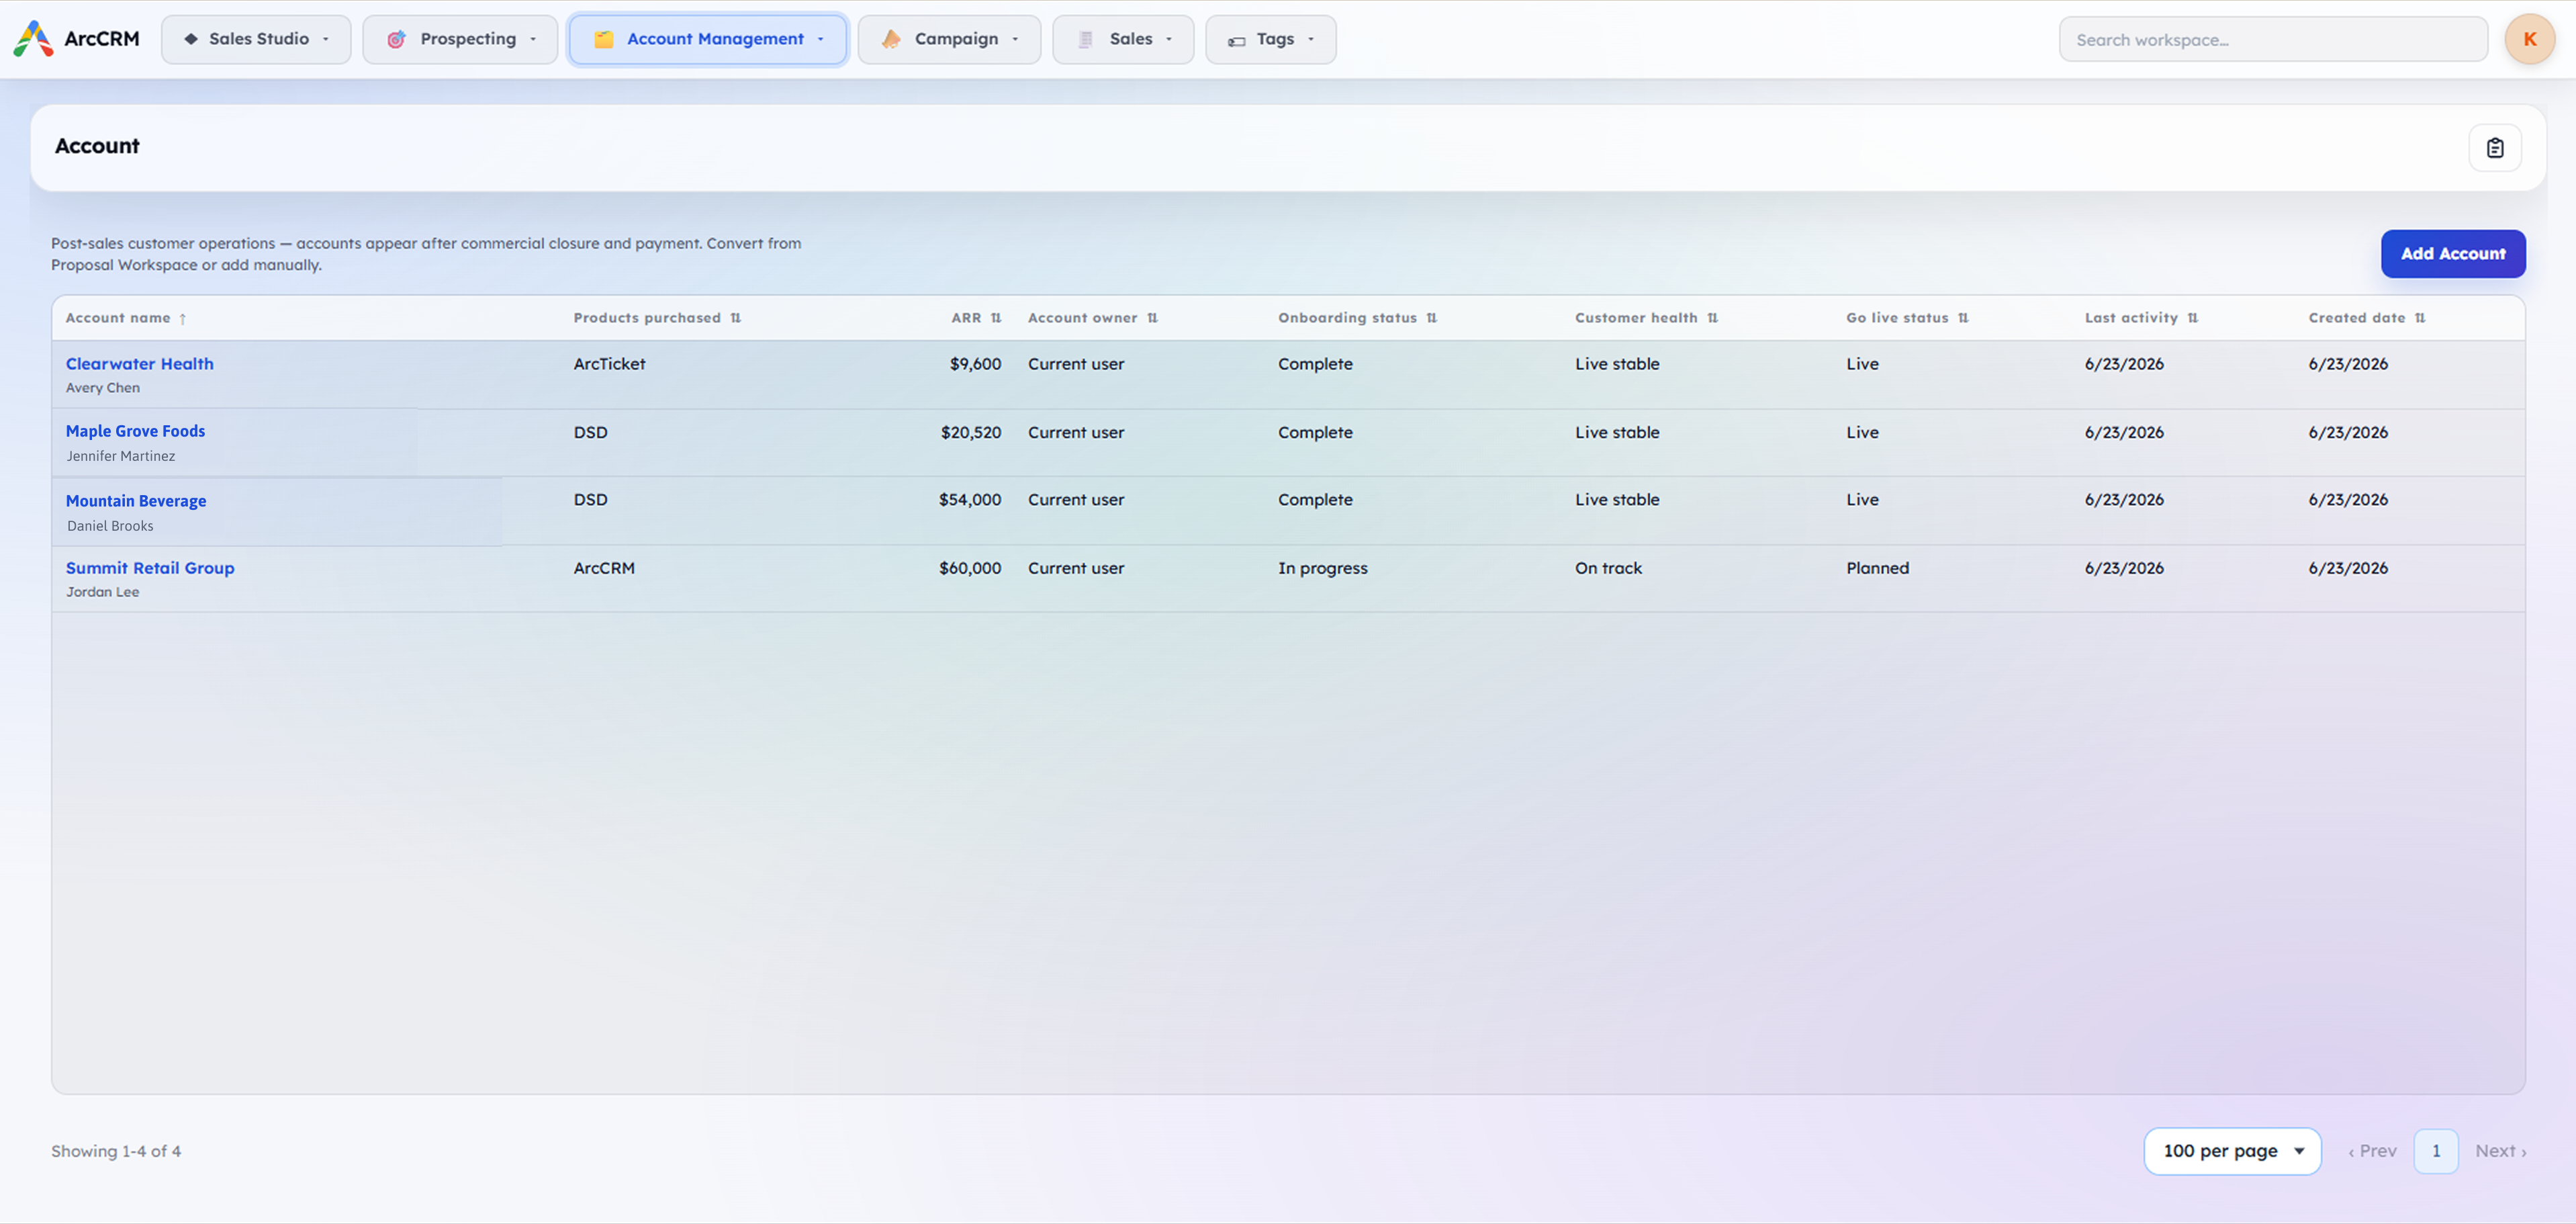Expand the Sales Studio dropdown chevron
2576x1224 pixels.
[x=326, y=40]
